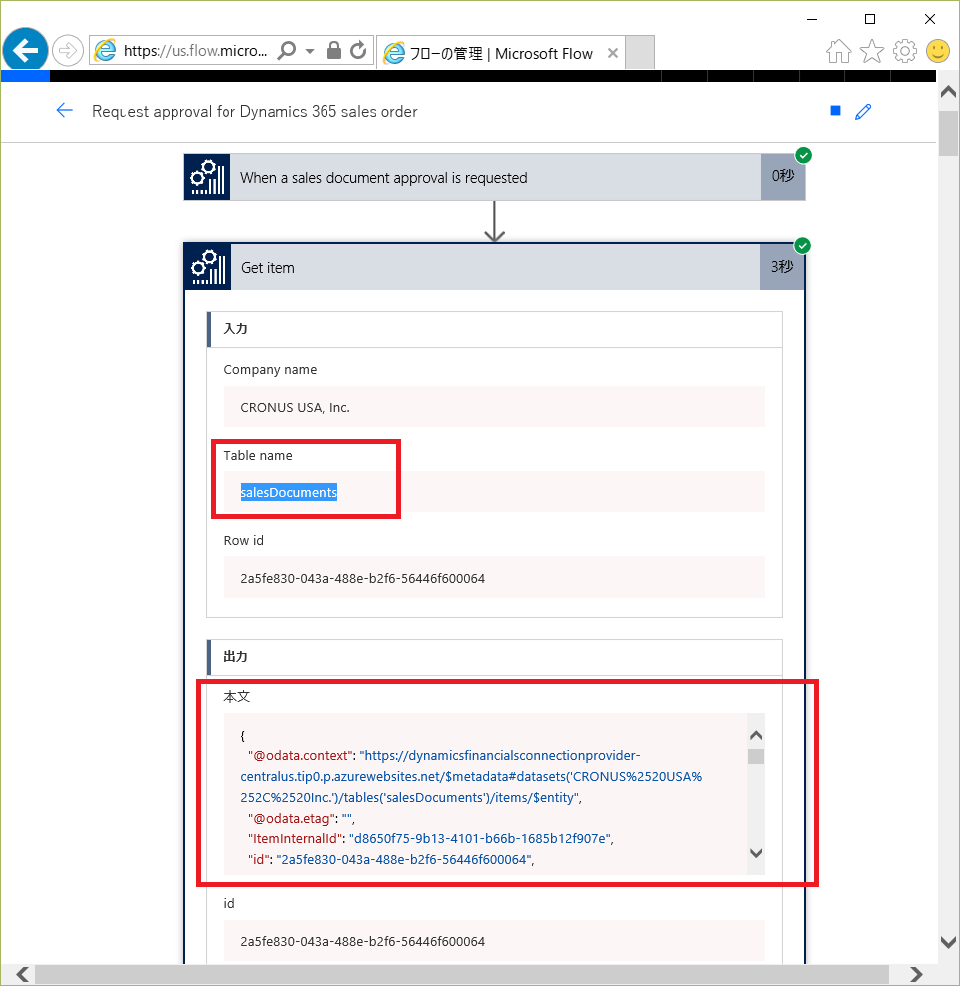Open Favorites with the star icon

[872, 52]
